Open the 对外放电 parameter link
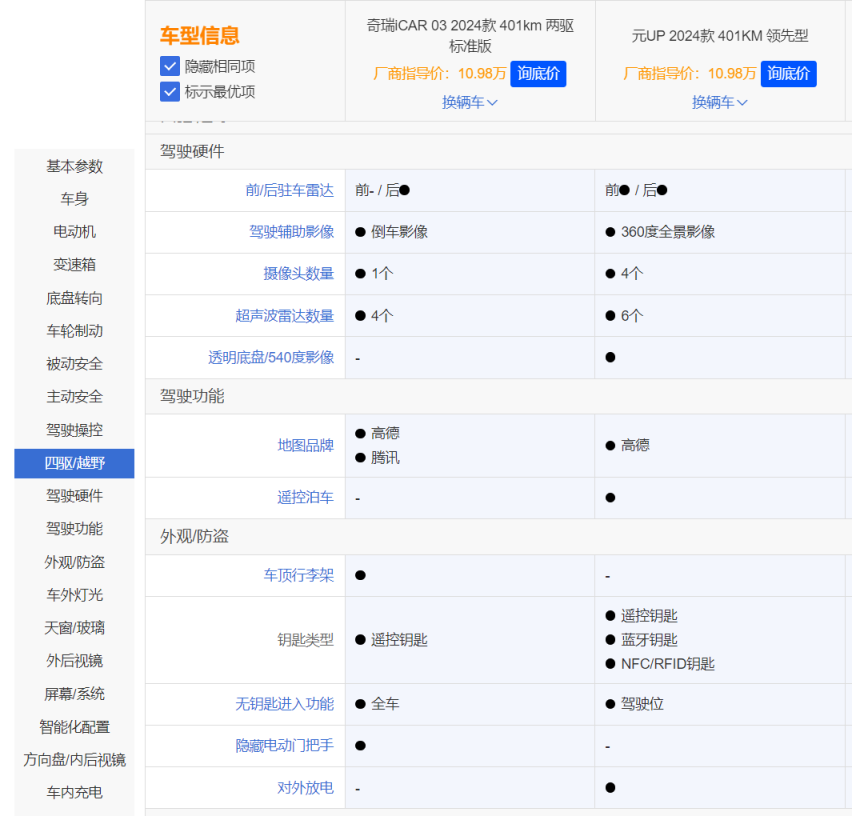Image resolution: width=852 pixels, height=816 pixels. 306,788
